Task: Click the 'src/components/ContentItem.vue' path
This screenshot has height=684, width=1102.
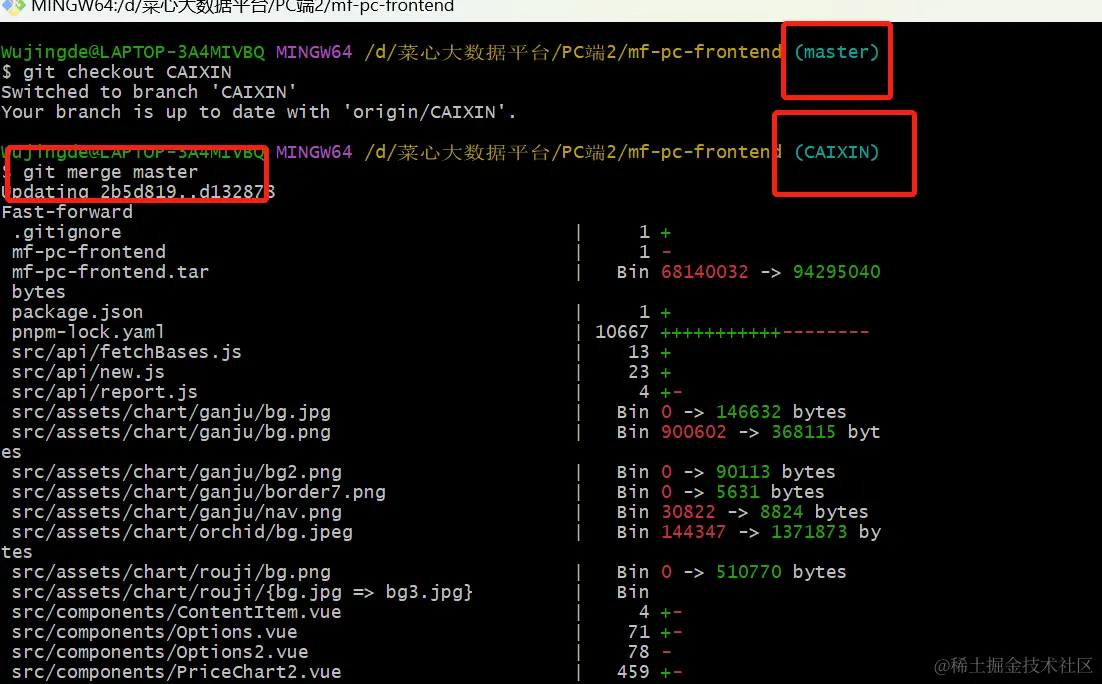Action: pos(176,612)
